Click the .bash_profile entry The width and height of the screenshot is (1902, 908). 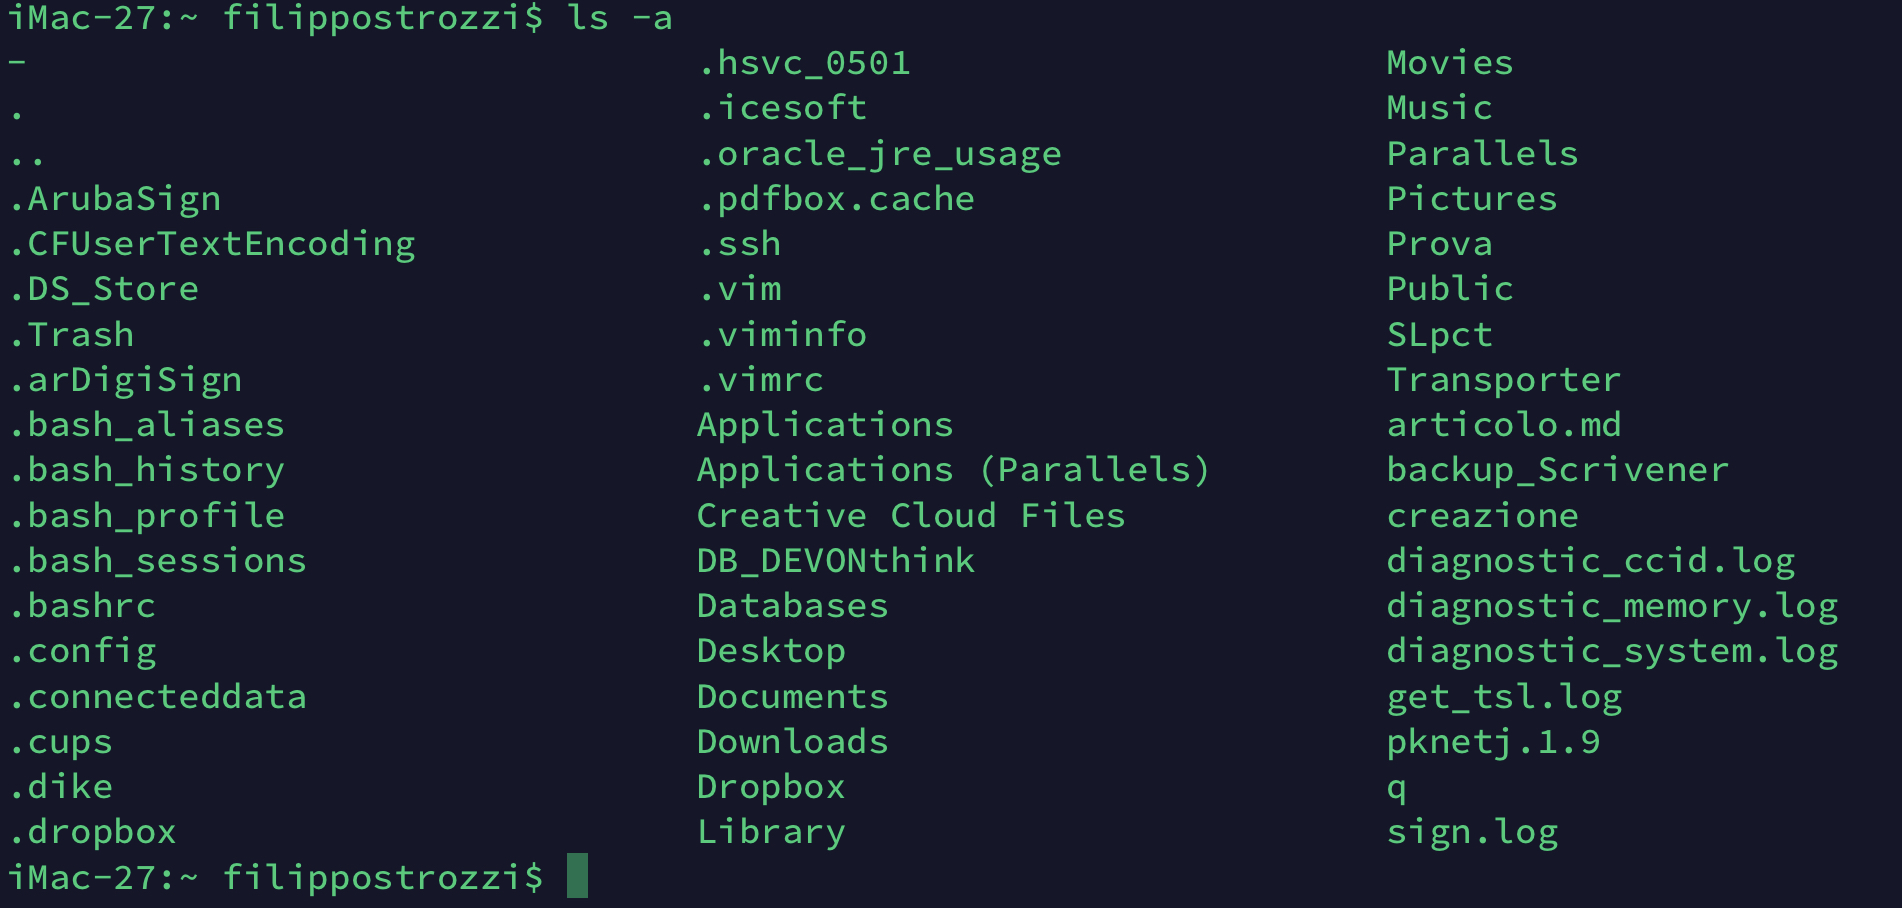(147, 516)
